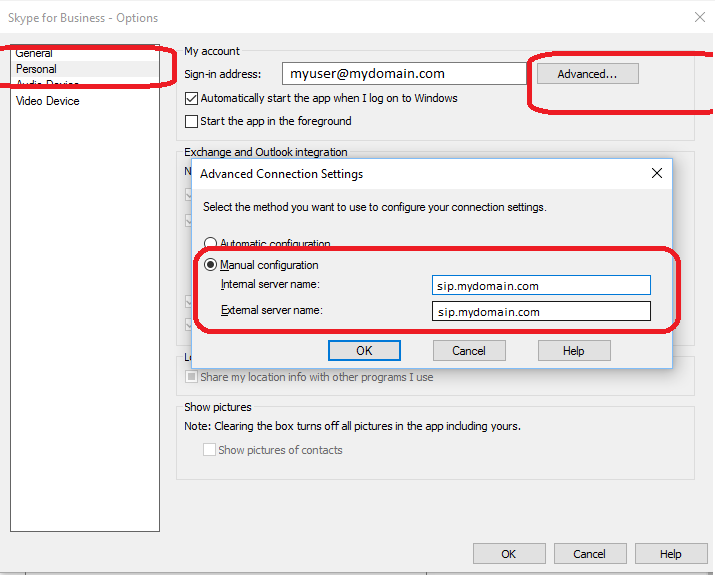Toggle Automatically start the app checkbox
The width and height of the screenshot is (715, 575).
coord(192,98)
